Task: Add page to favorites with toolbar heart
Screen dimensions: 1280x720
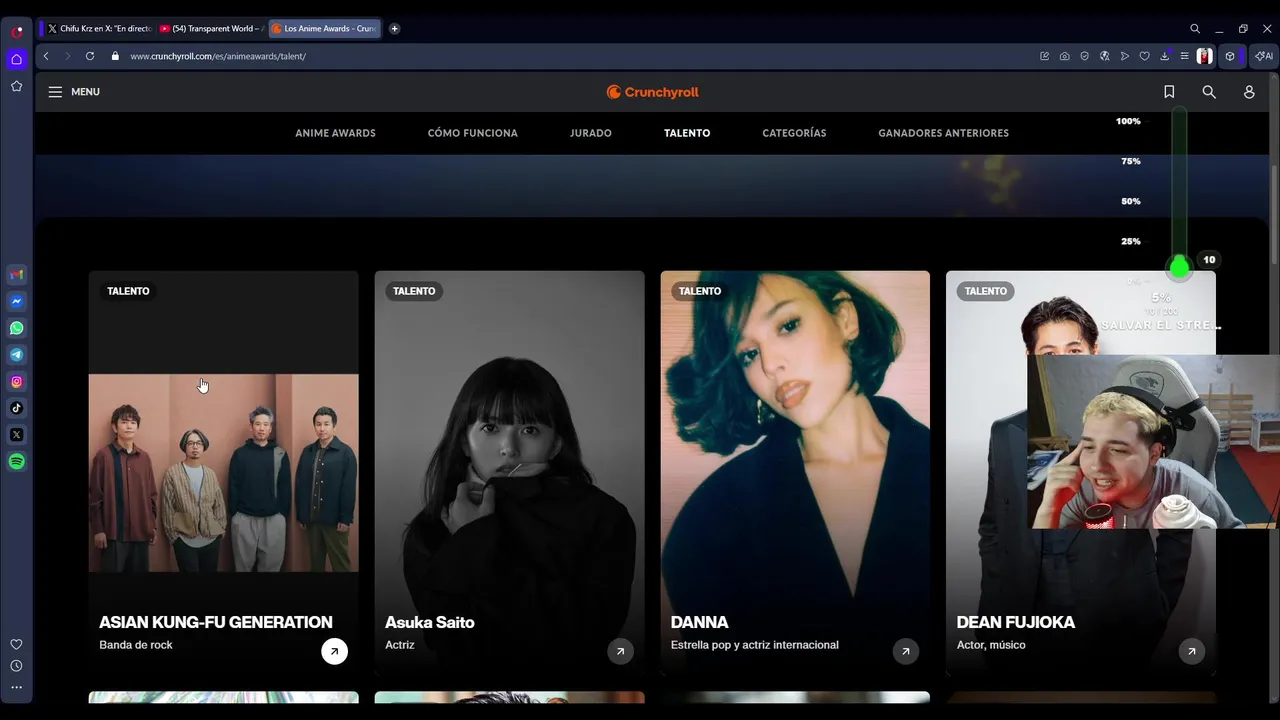Action: 1144,56
